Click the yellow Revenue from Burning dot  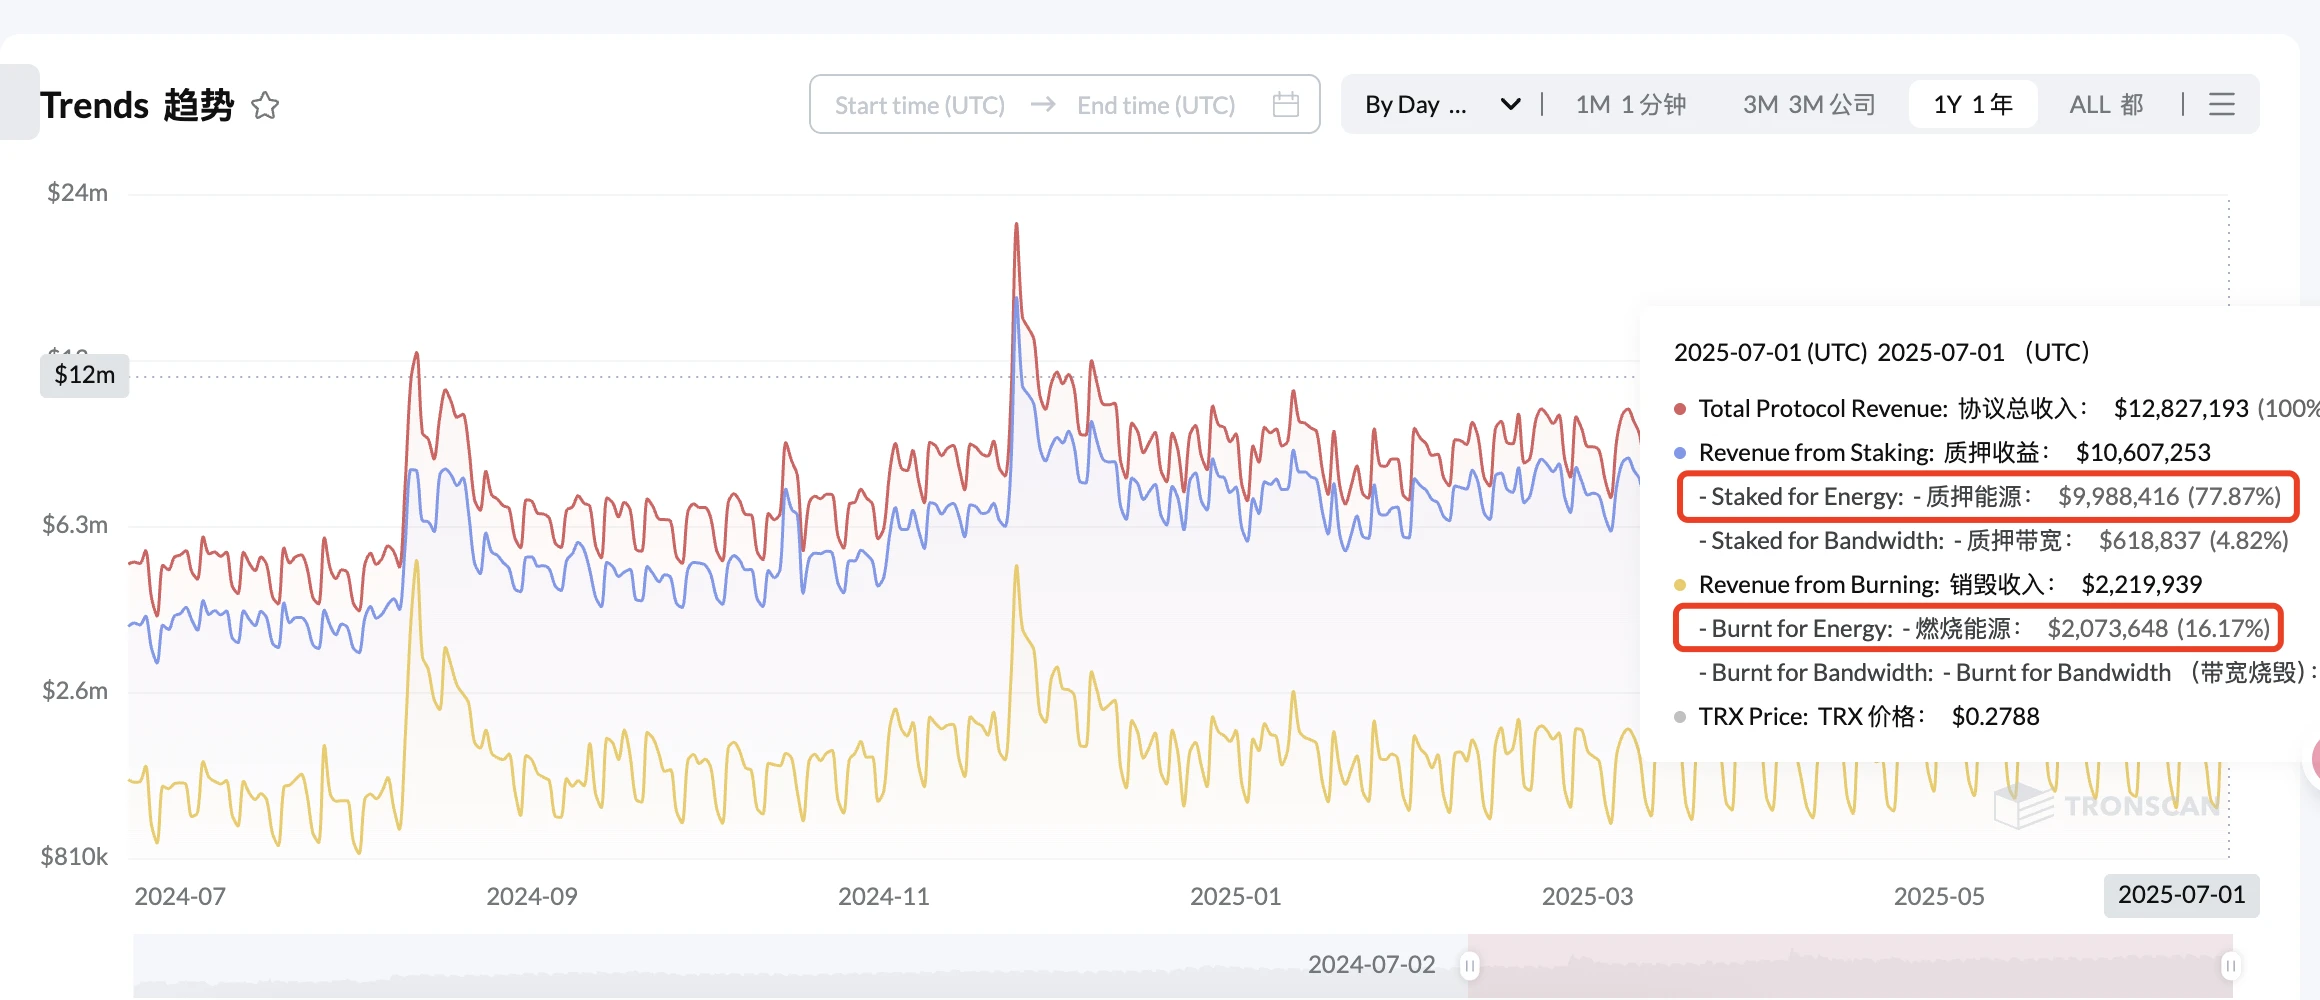click(1680, 585)
